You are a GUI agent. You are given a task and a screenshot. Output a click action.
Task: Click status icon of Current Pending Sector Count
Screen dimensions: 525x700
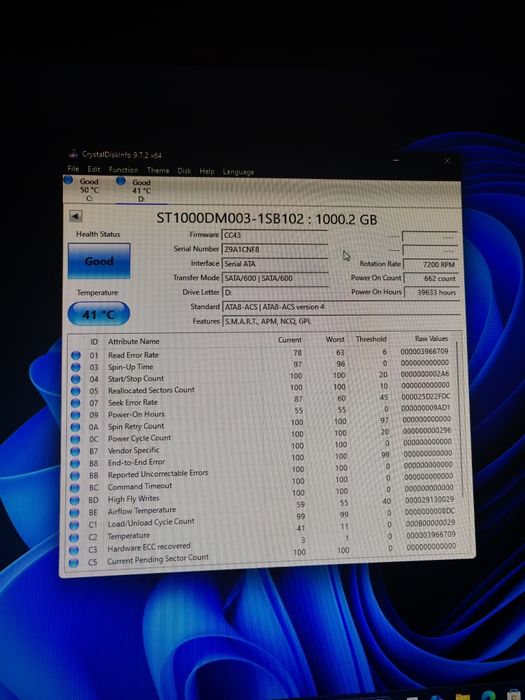point(74,563)
